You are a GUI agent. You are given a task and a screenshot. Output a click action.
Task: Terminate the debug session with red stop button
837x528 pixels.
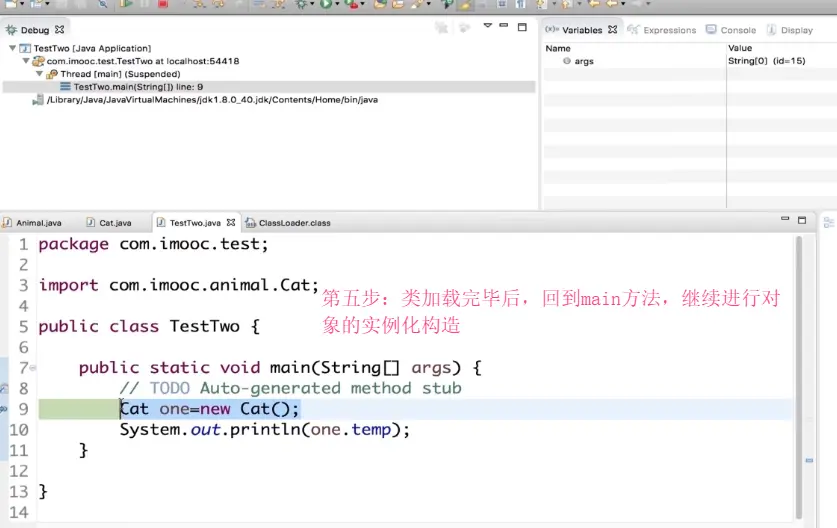click(163, 4)
